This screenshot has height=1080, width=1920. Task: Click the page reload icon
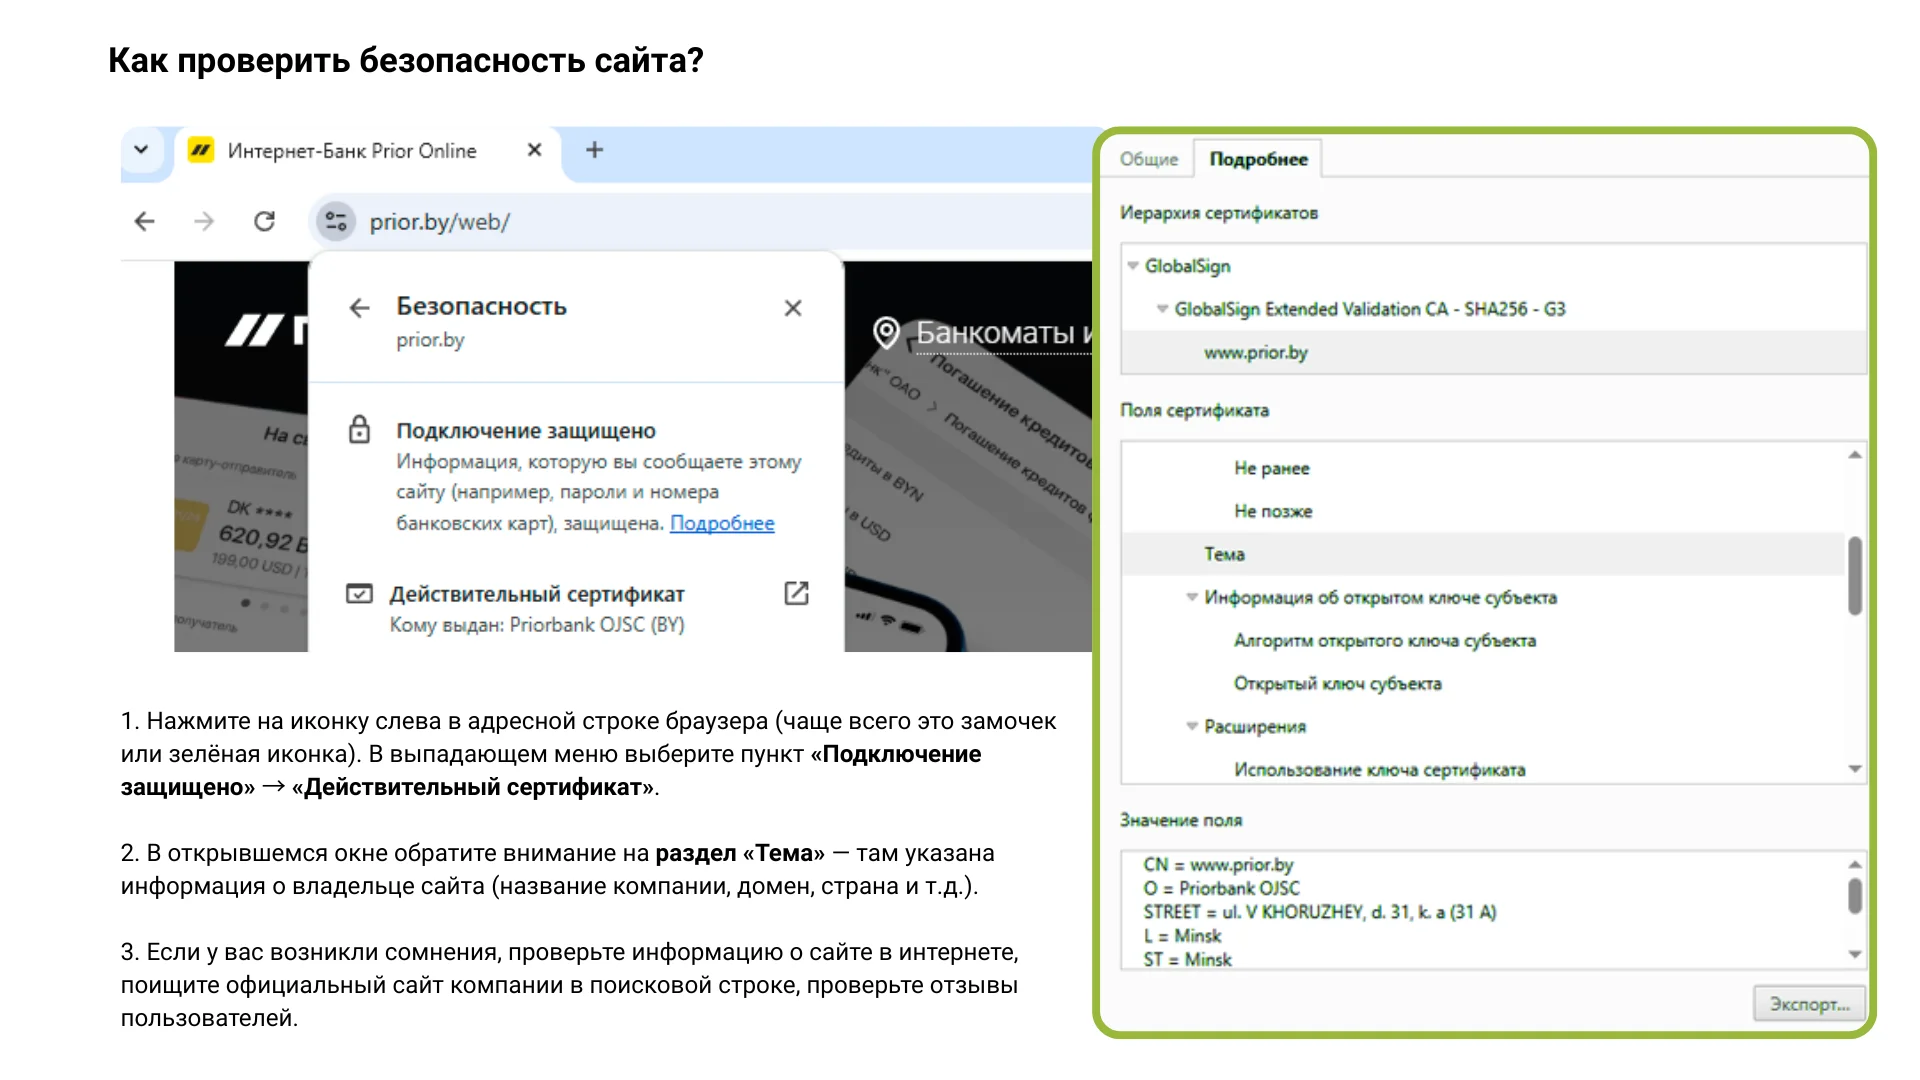coord(264,222)
